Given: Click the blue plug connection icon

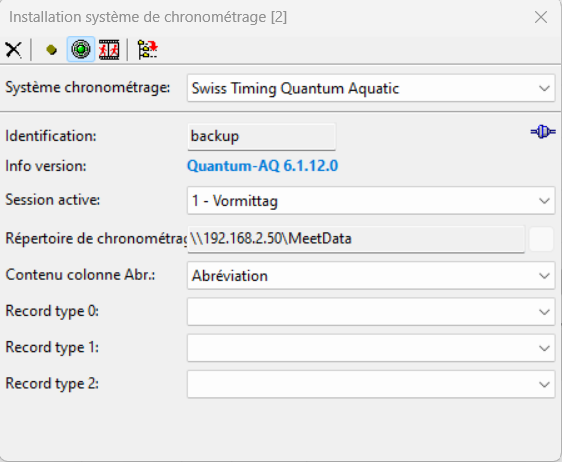Looking at the screenshot, I should (543, 132).
